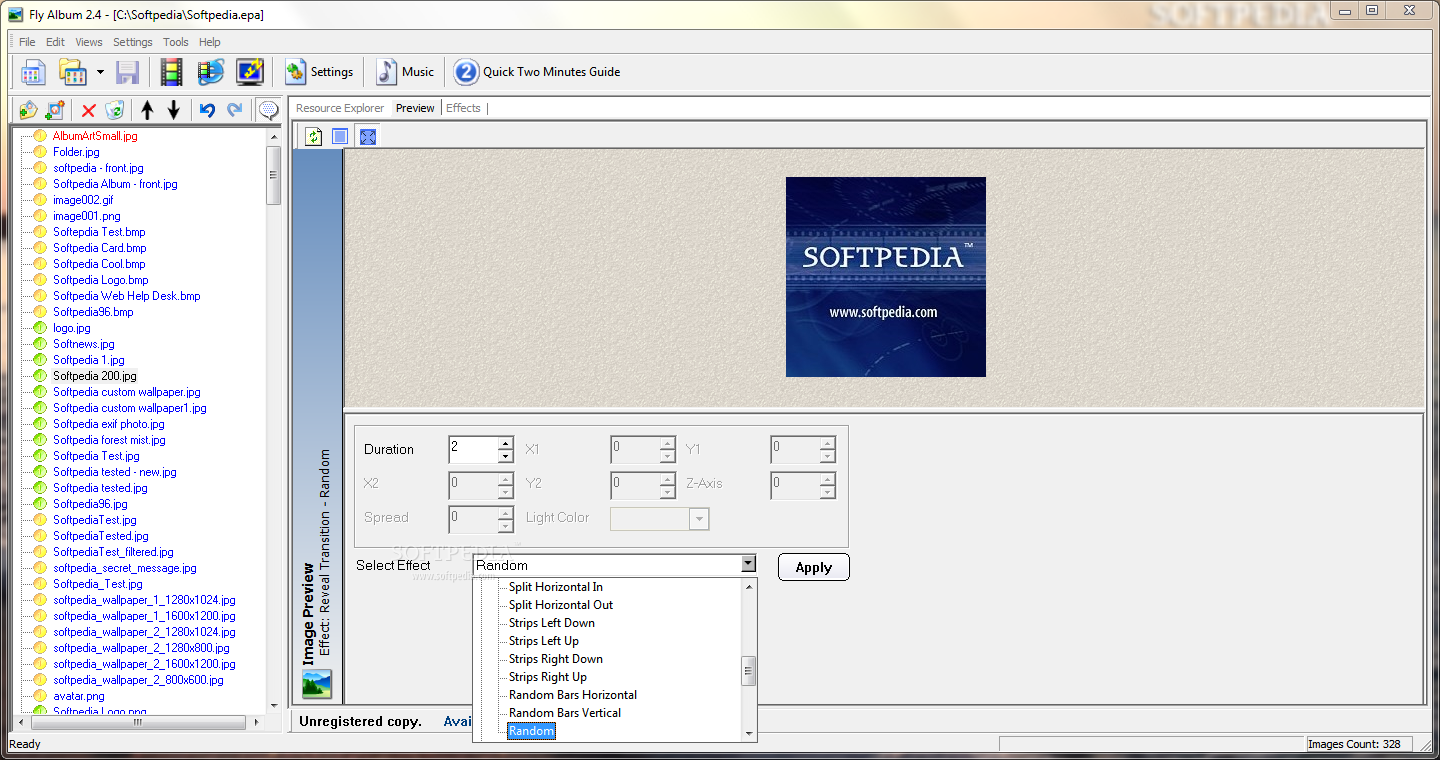Select AlbumArtSmall.jpg in the file list
The image size is (1440, 760).
click(x=95, y=136)
